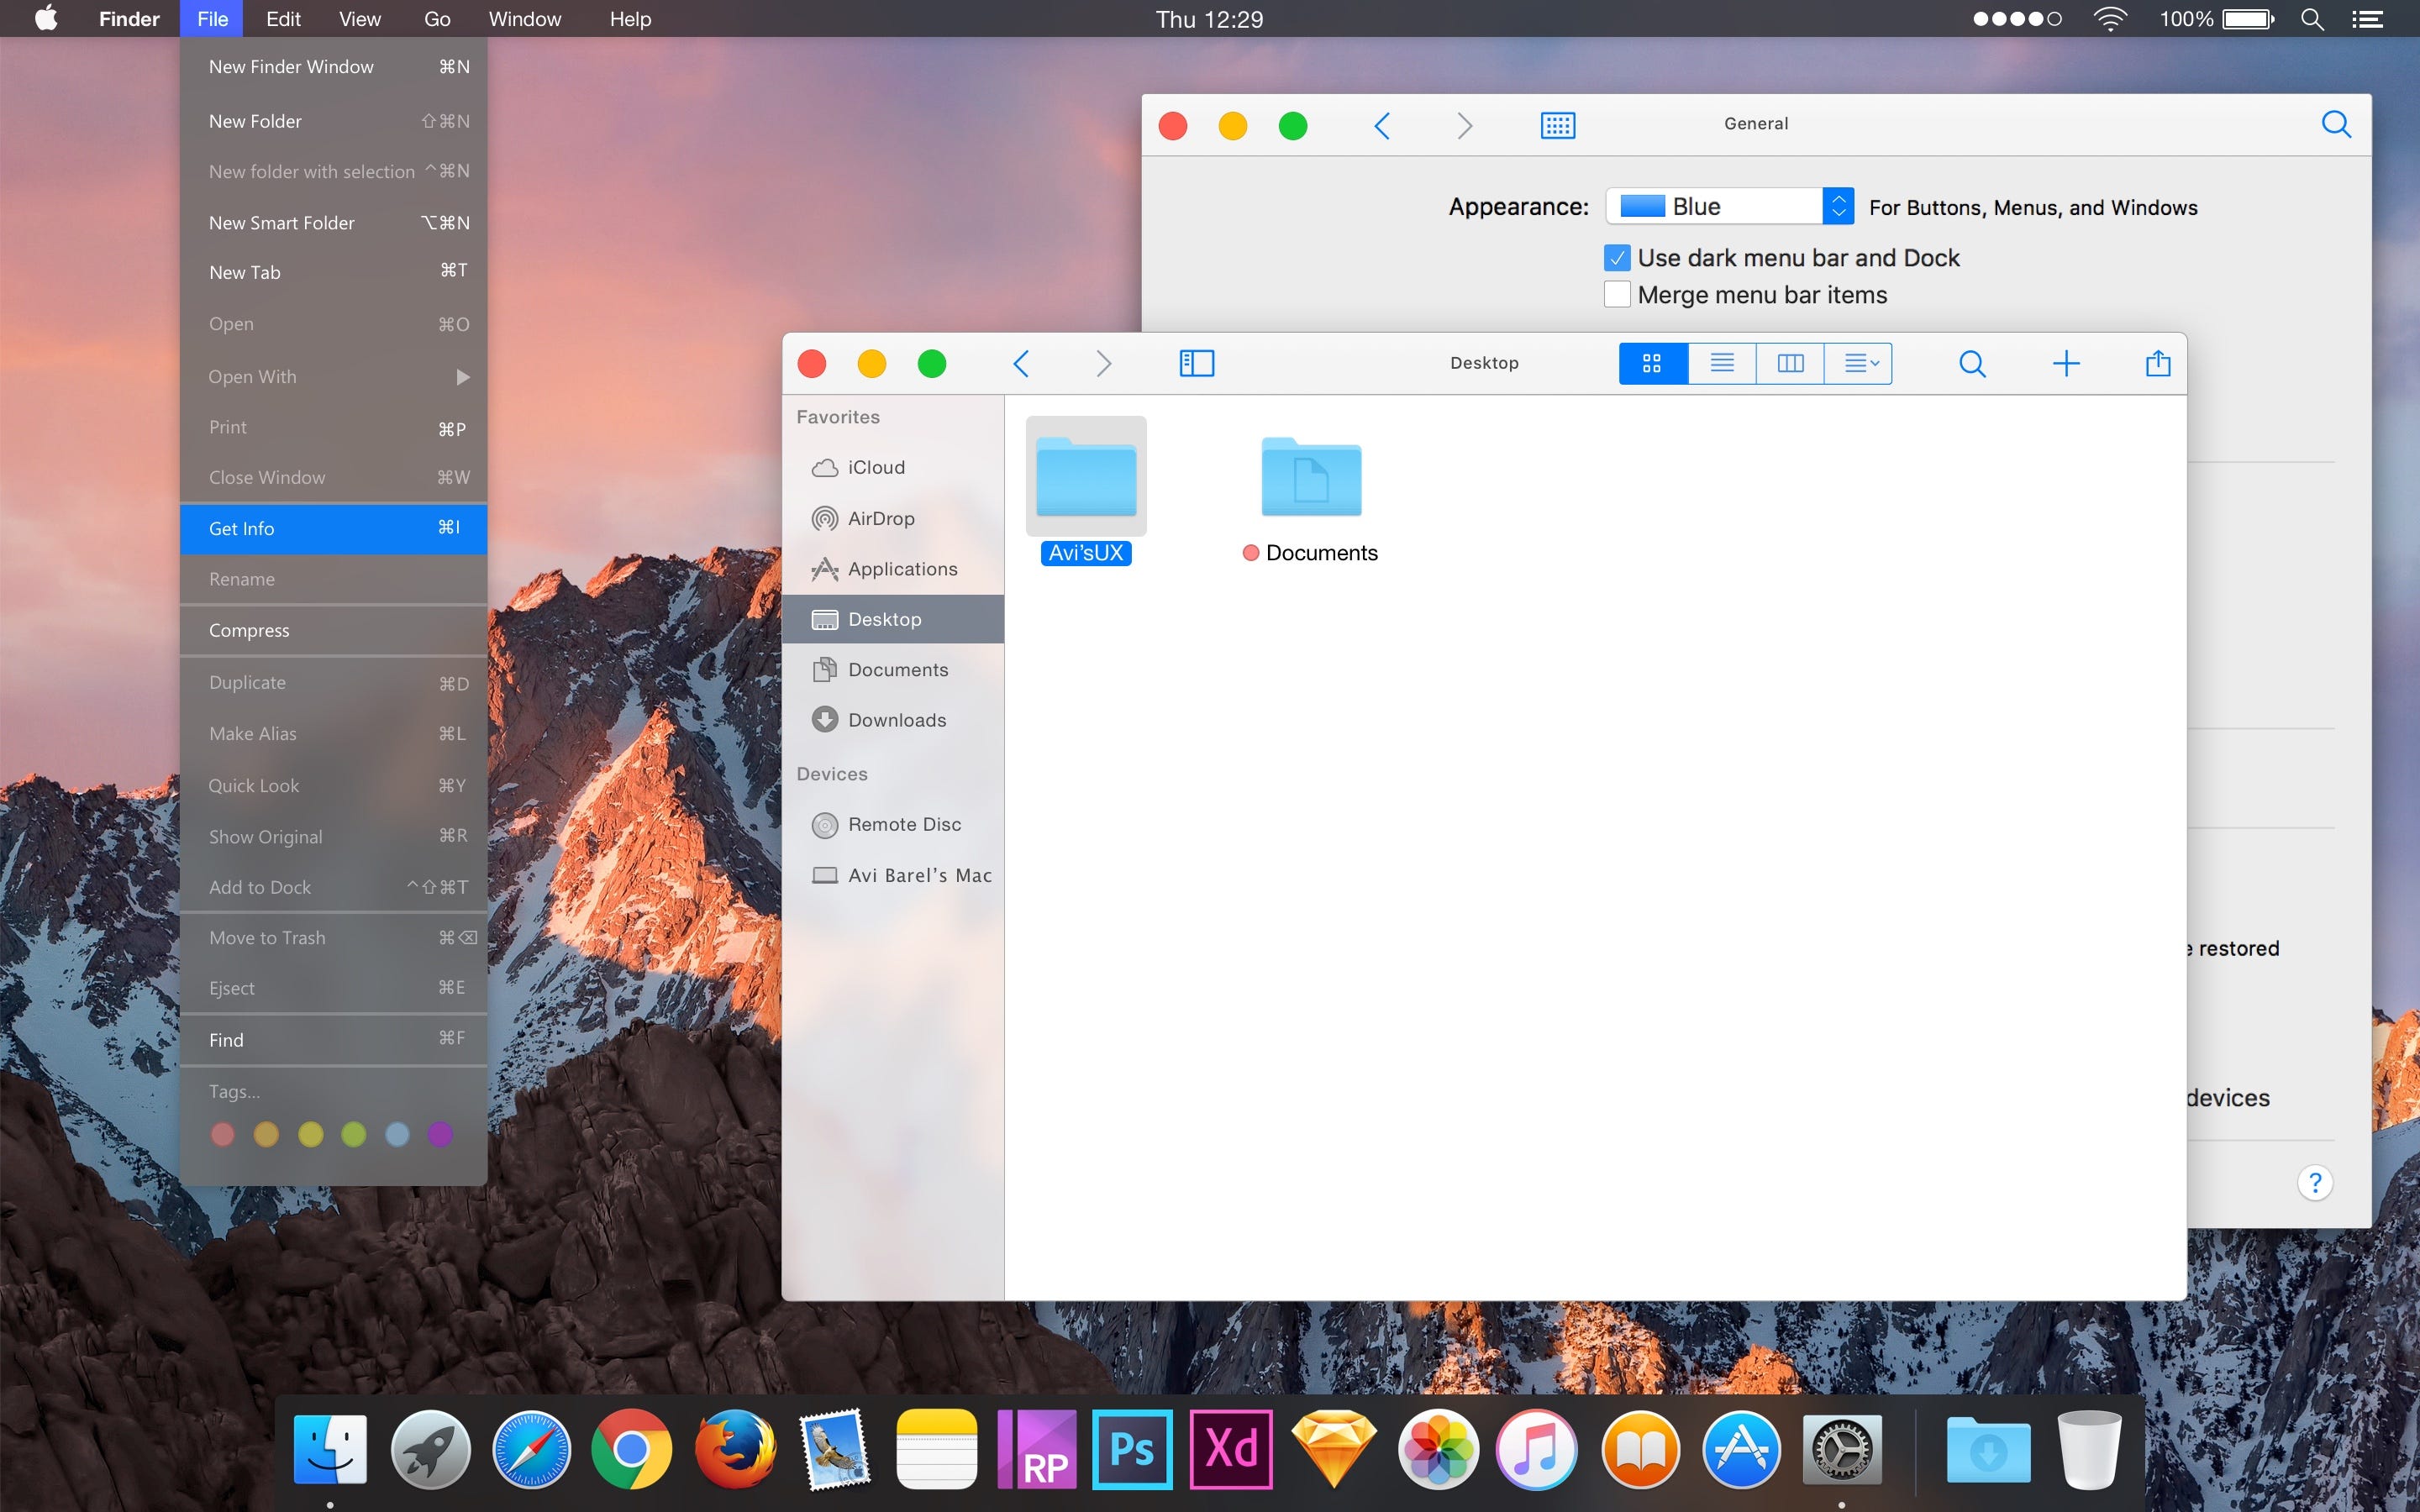Launch Sketch from the Dock

[x=1335, y=1447]
